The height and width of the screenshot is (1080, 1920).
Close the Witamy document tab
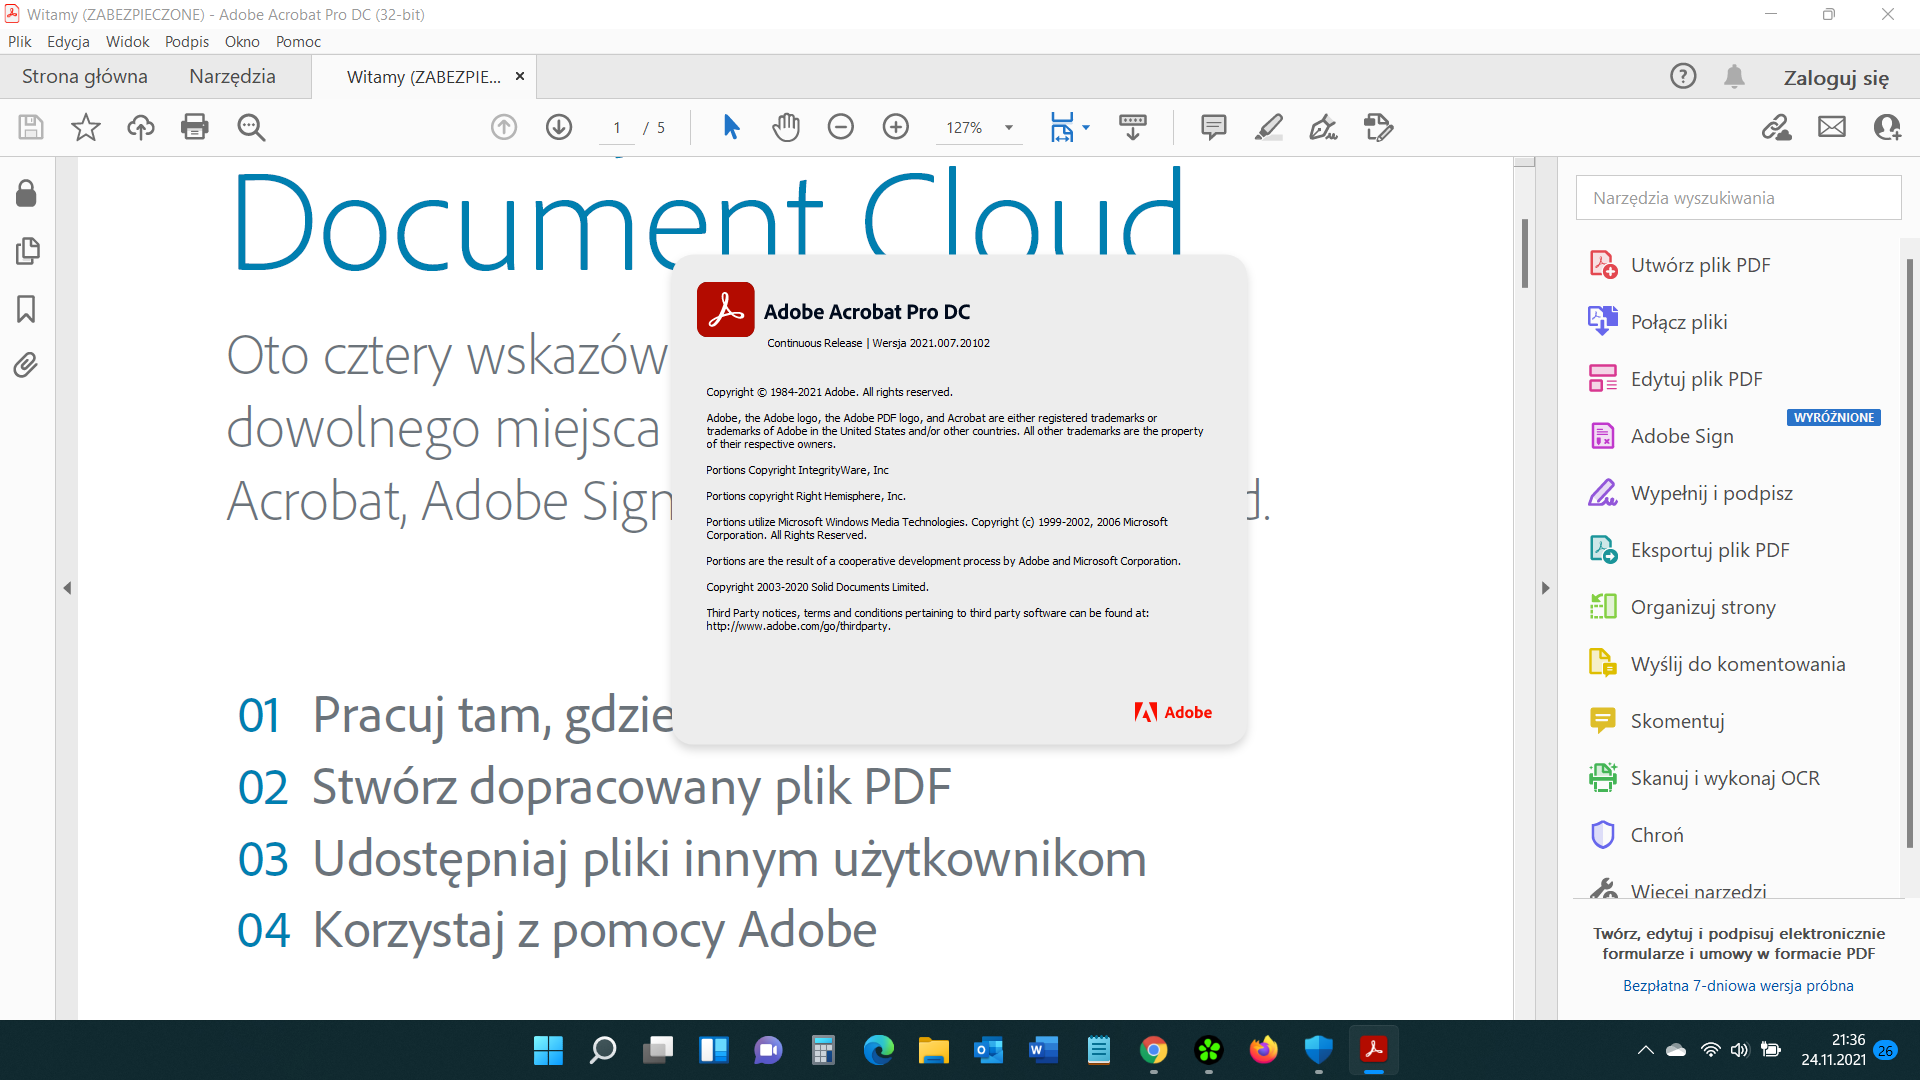point(520,76)
